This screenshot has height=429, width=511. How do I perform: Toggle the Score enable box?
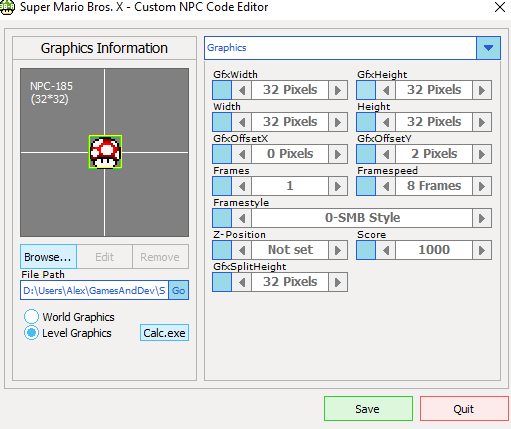[x=366, y=250]
